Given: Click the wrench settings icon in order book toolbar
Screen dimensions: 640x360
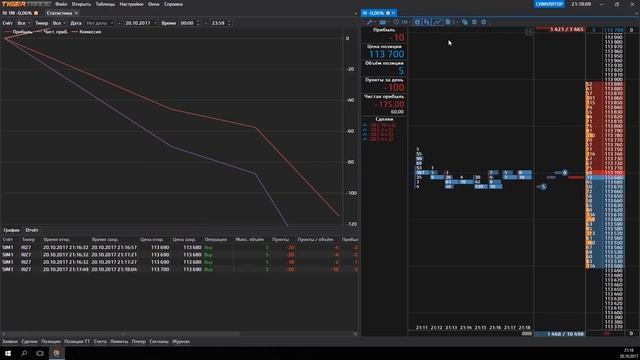Looking at the screenshot, I should point(370,22).
